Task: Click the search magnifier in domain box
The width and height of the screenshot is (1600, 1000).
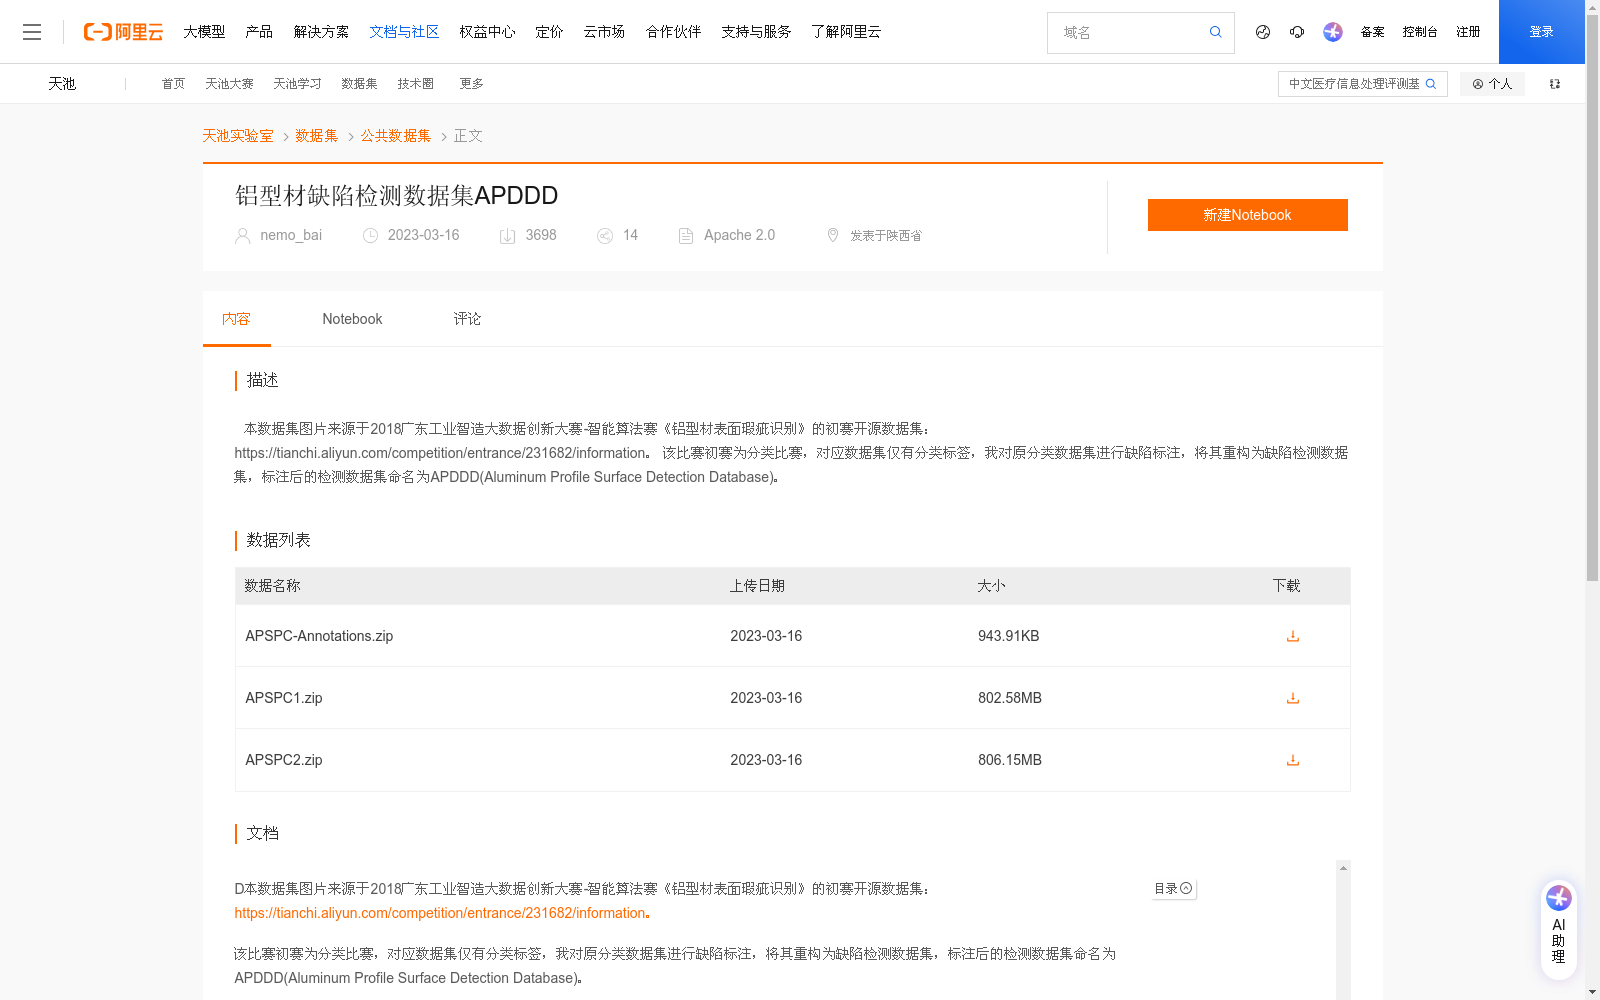Action: [x=1215, y=32]
